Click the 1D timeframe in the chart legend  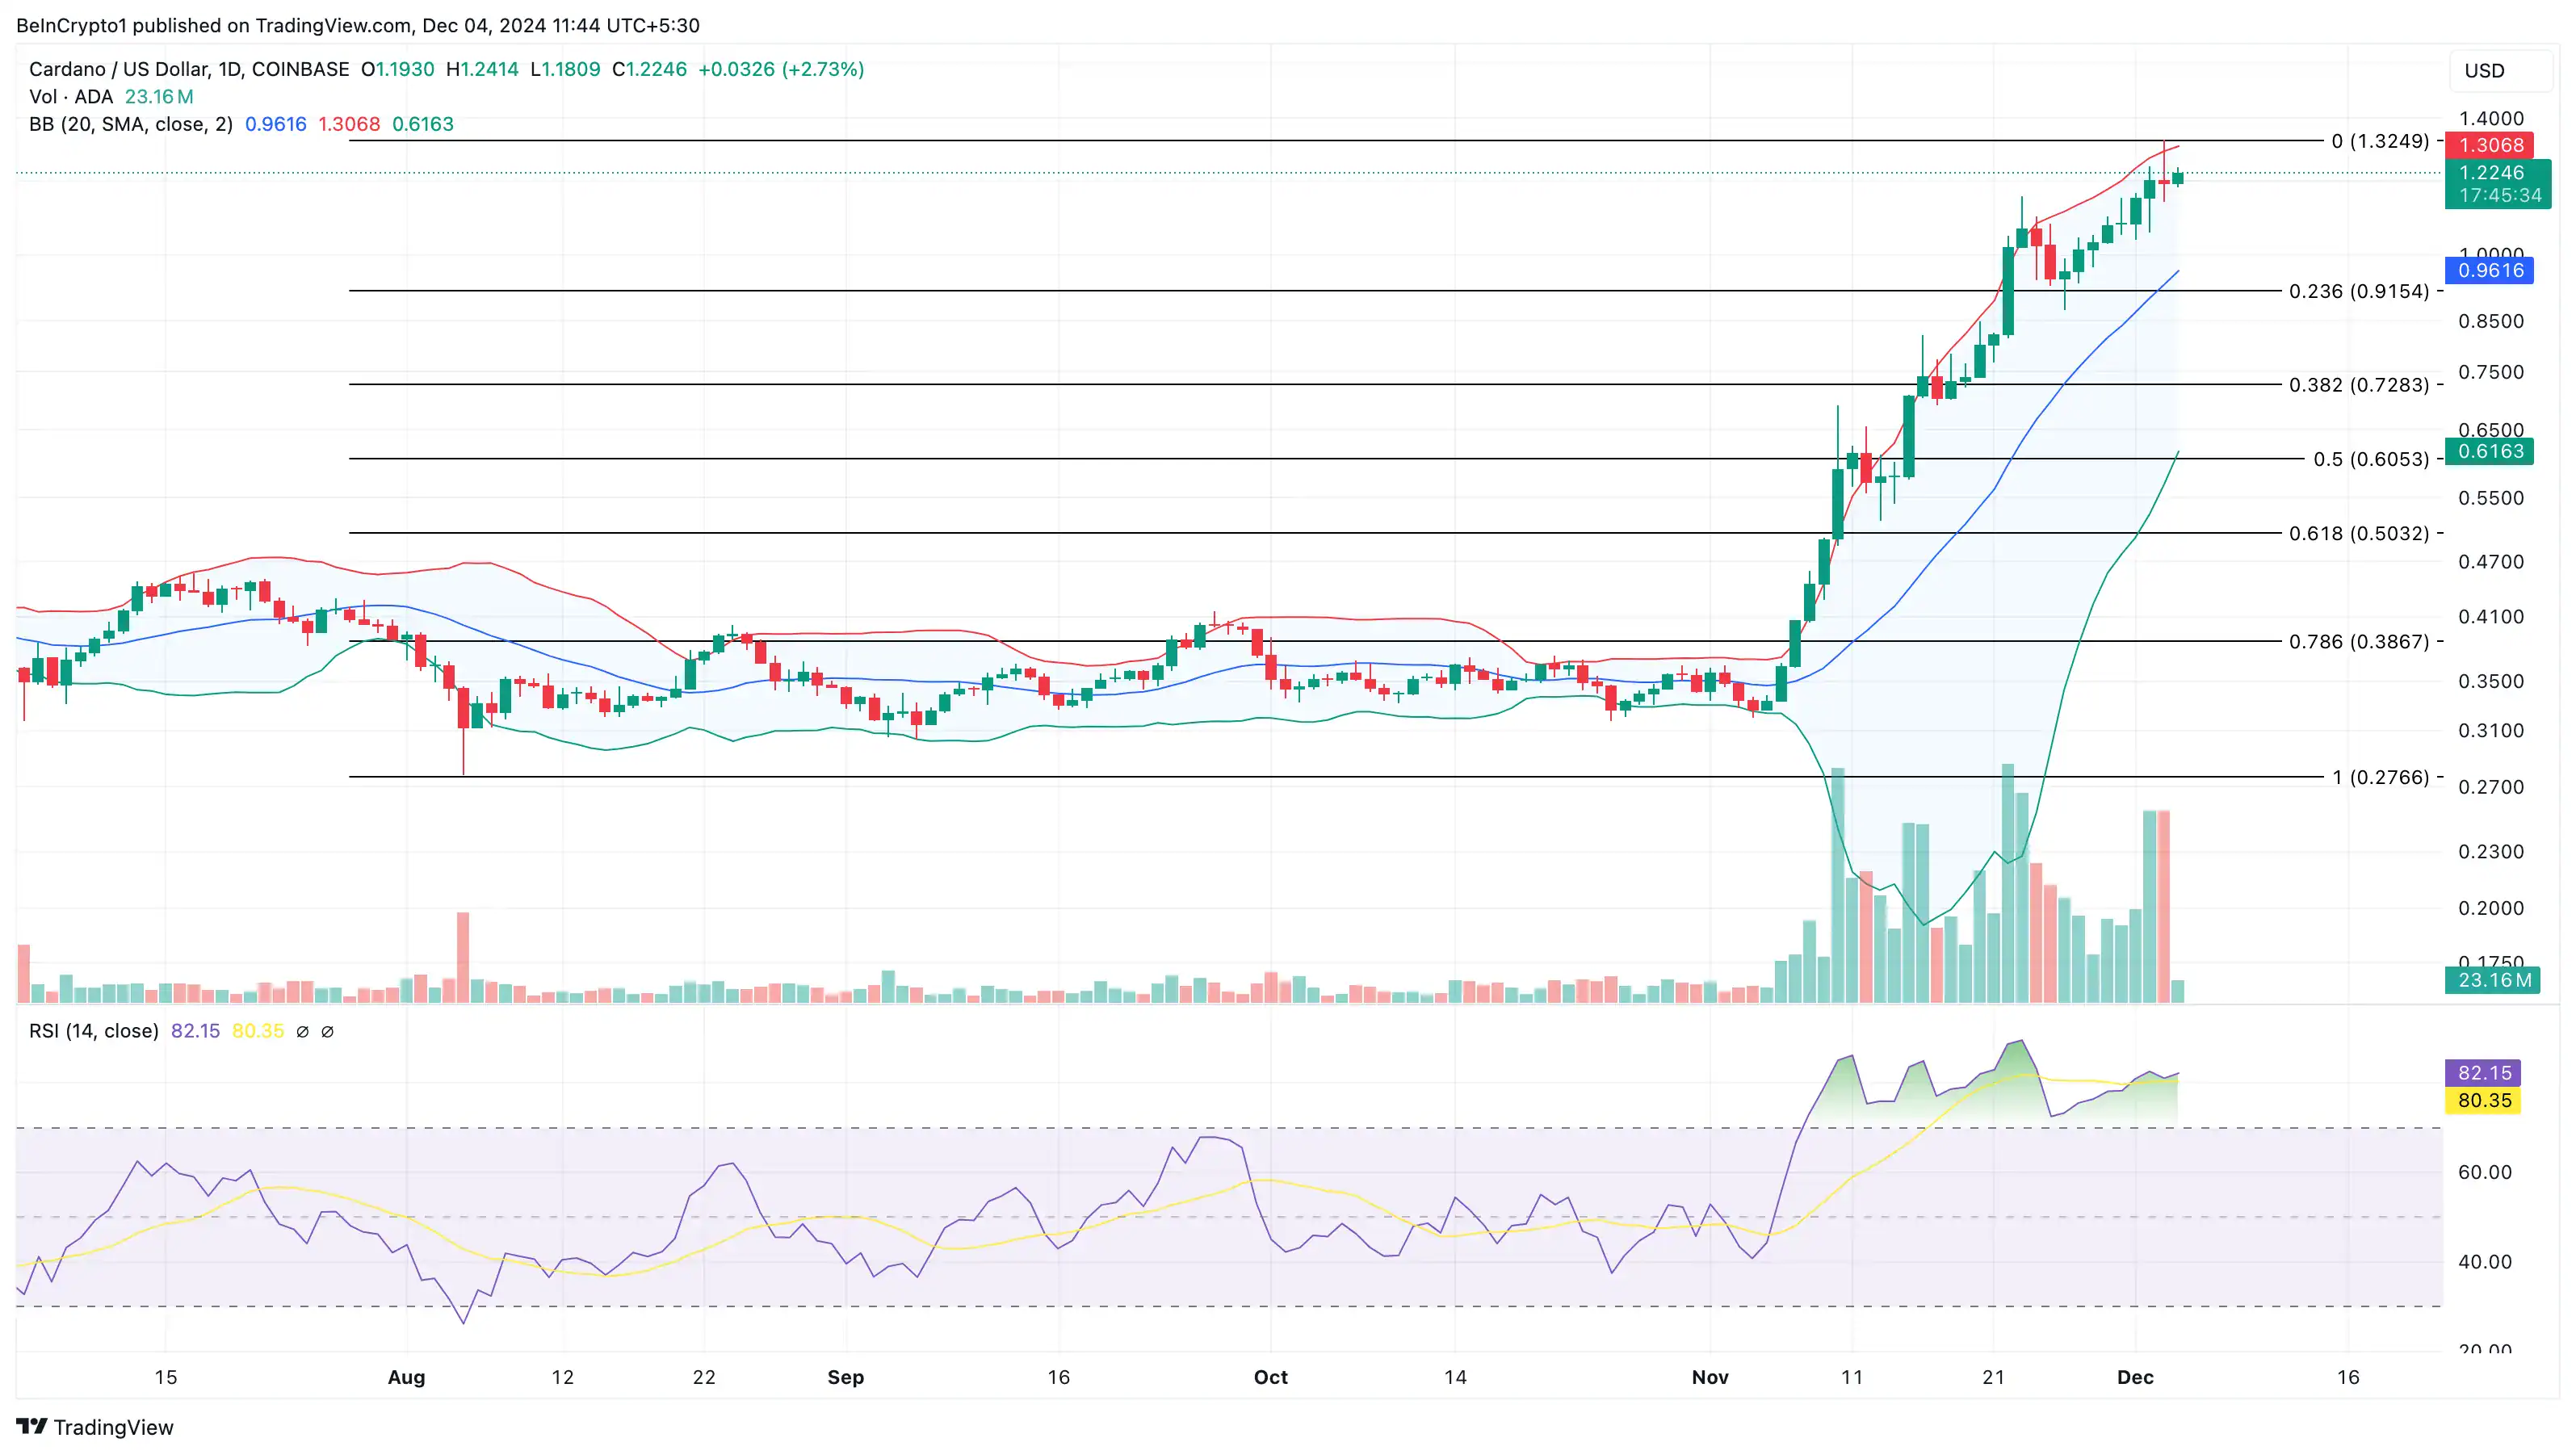231,69
